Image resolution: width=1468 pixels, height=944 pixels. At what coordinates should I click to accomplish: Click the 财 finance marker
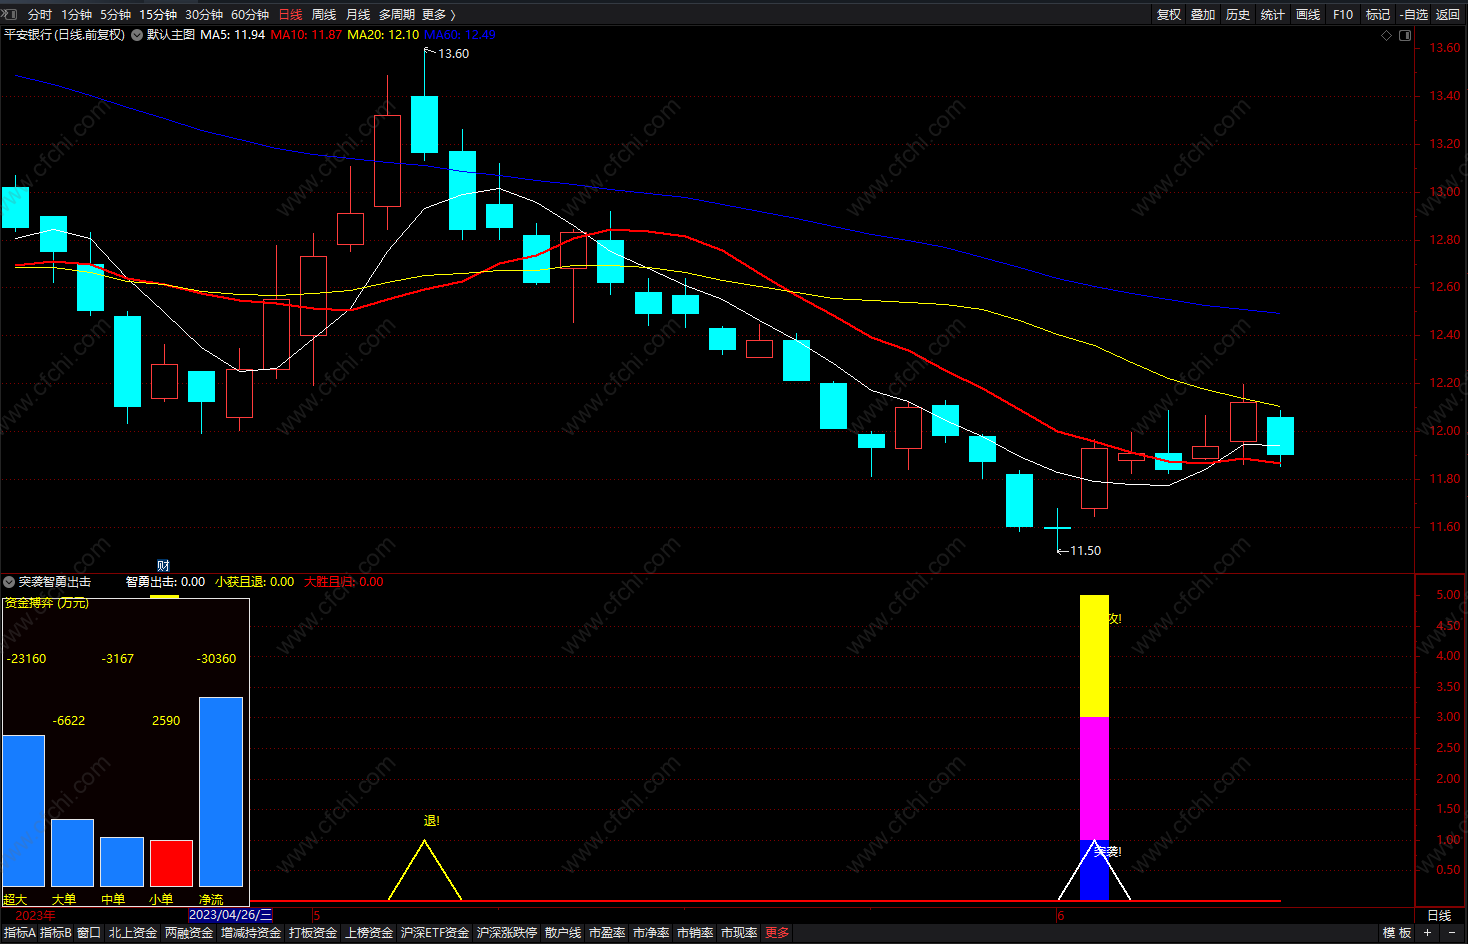tap(163, 566)
